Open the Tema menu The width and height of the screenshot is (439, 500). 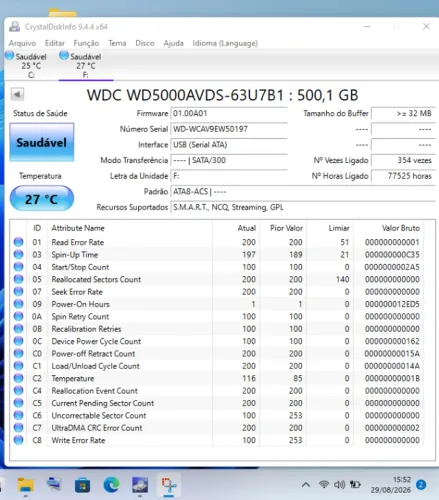point(117,43)
